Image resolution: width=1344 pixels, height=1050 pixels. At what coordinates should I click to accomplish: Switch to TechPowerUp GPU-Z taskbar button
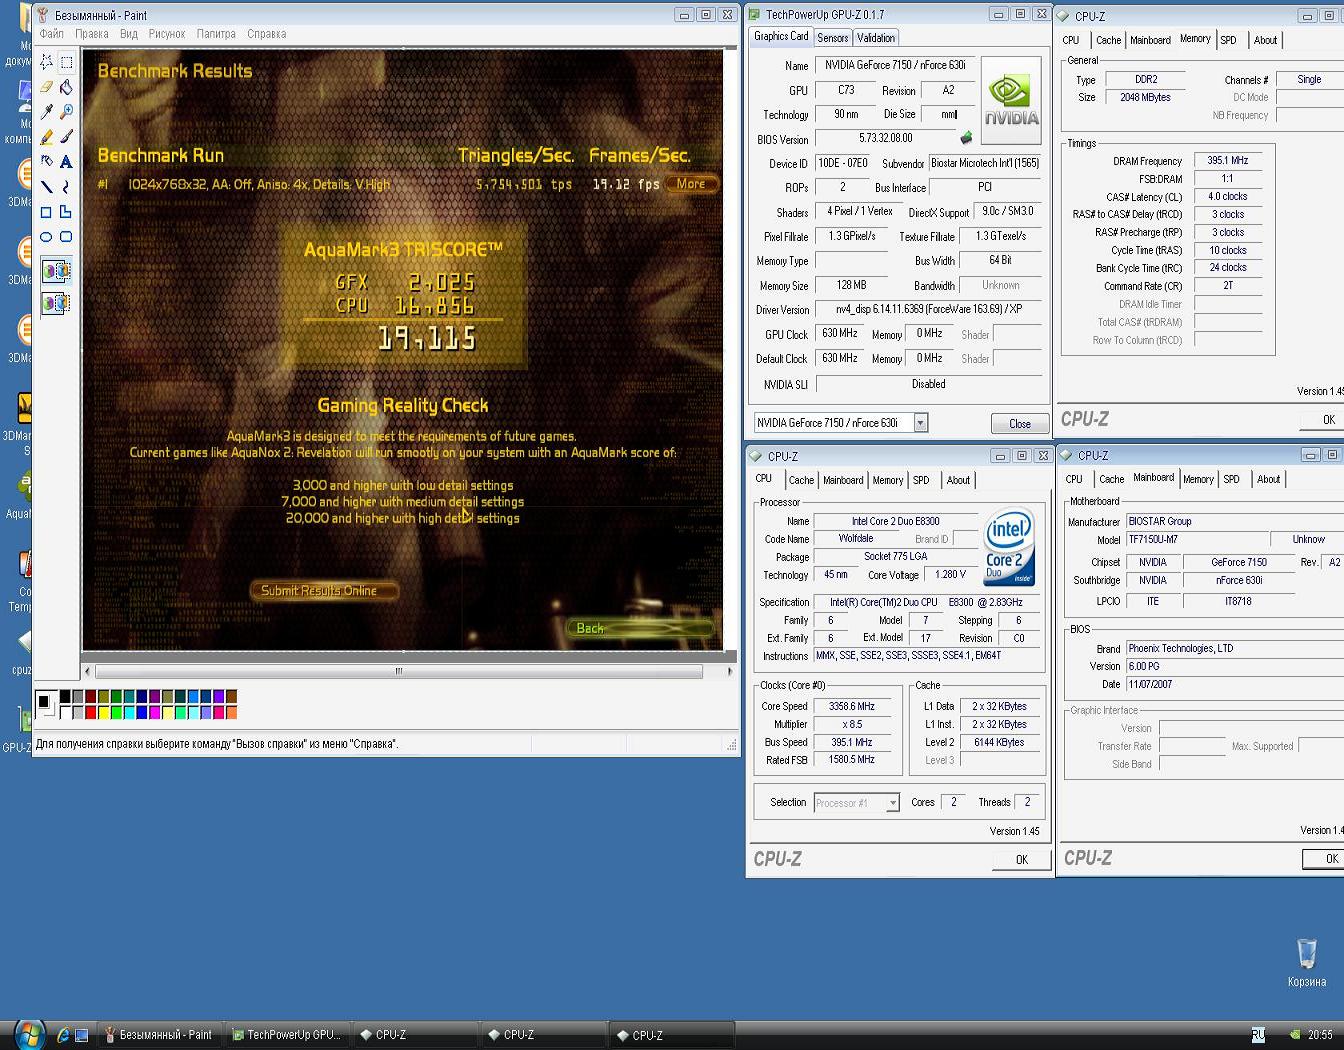tap(287, 1035)
